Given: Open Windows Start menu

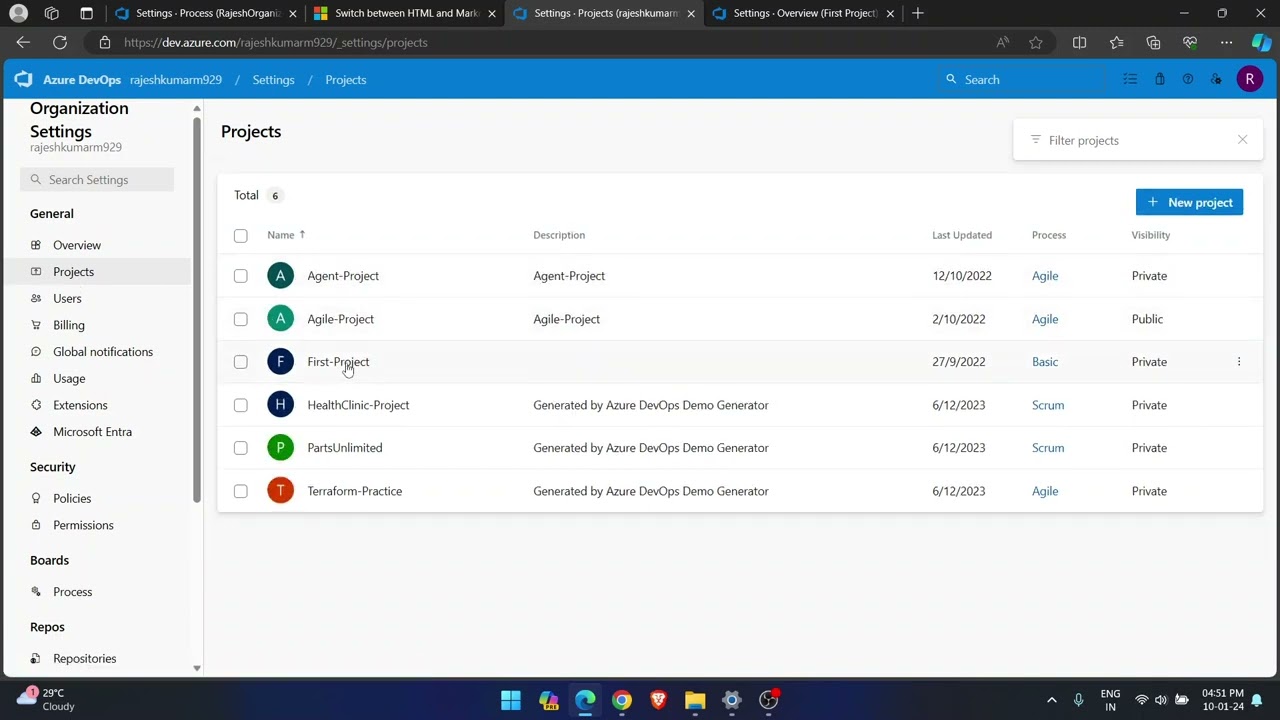Looking at the screenshot, I should [510, 700].
